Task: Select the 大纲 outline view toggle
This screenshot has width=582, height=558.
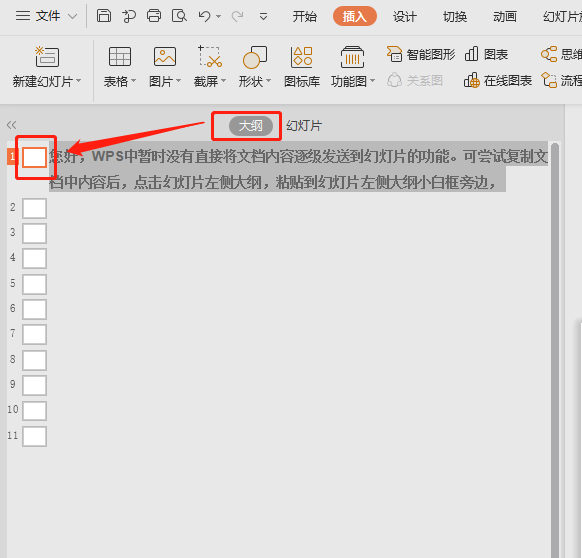Action: coord(251,126)
